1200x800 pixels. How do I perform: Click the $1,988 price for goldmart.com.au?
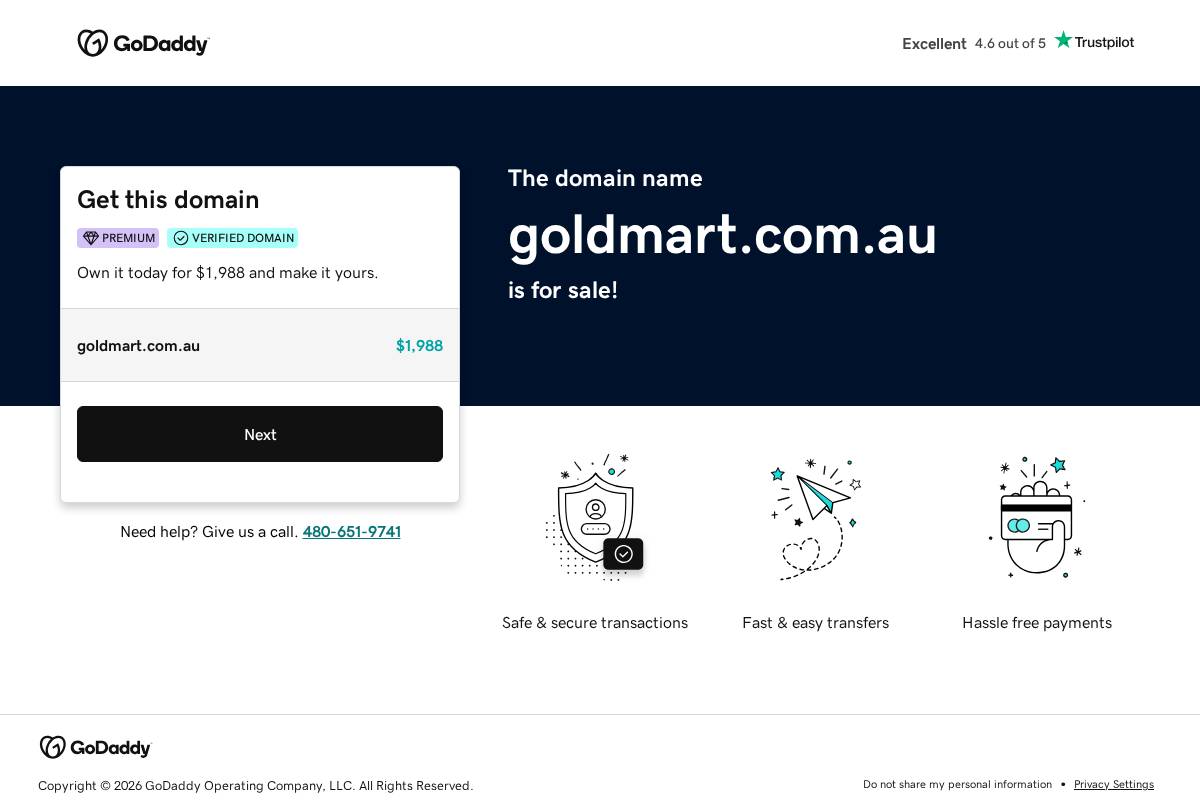point(419,346)
